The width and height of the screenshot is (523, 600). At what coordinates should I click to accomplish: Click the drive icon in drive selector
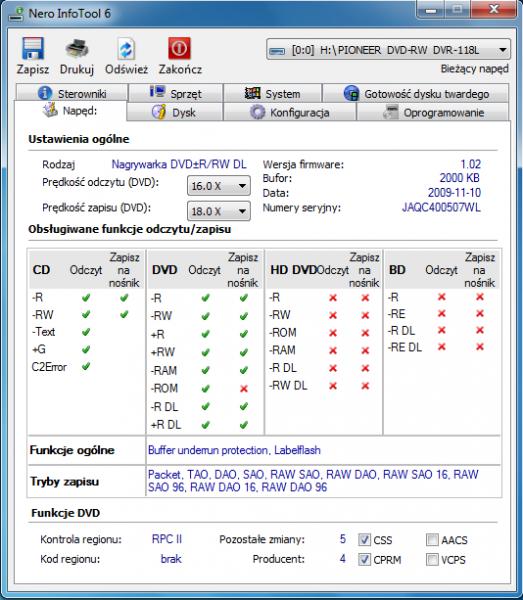[277, 51]
